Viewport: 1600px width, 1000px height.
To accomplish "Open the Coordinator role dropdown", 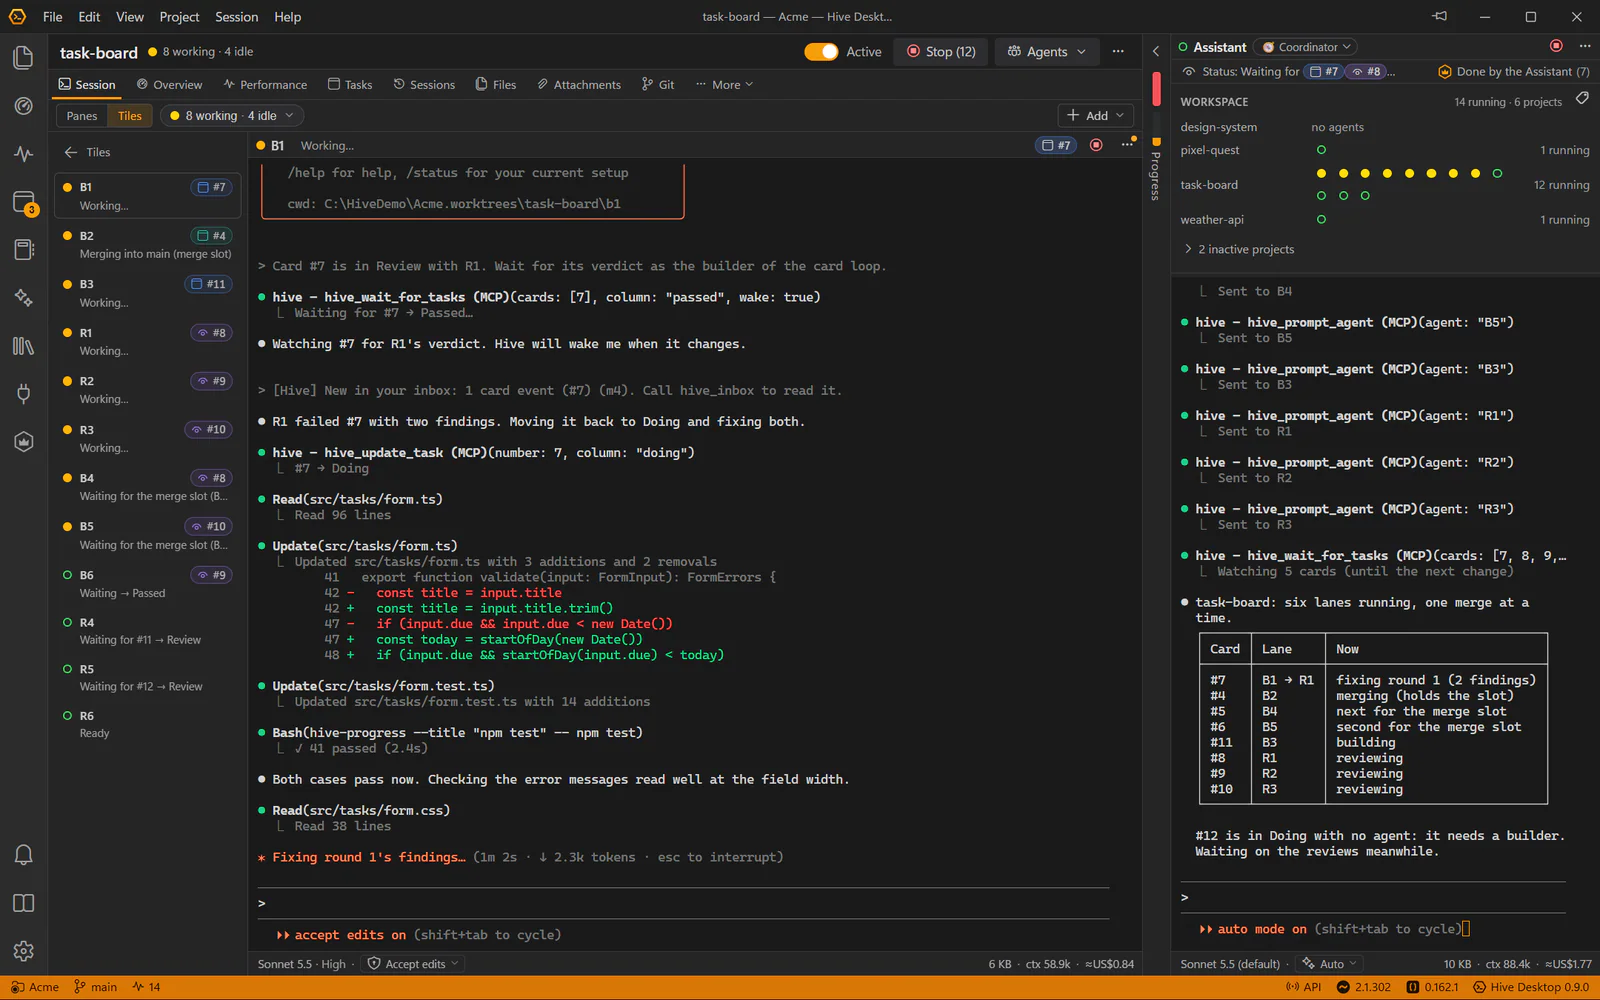I will pyautogui.click(x=1306, y=47).
